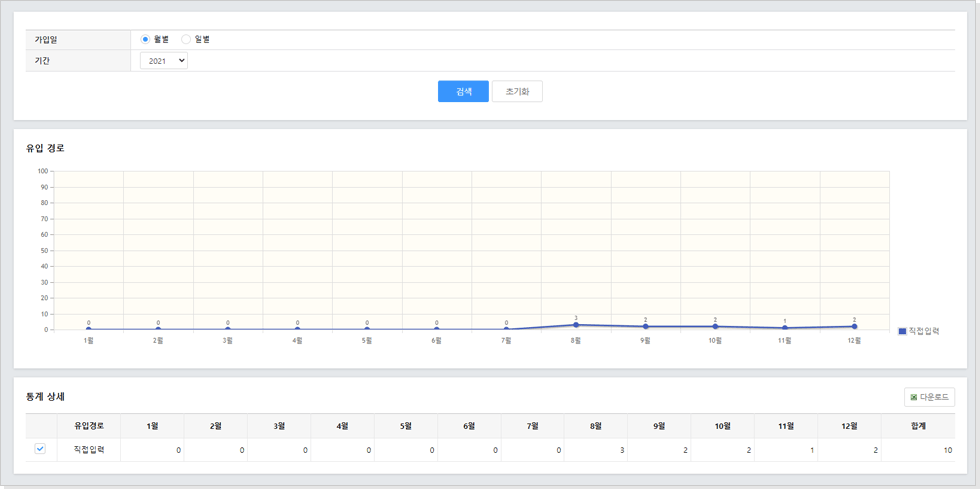
Task: Click the 1월 data point on chart
Action: 89,329
